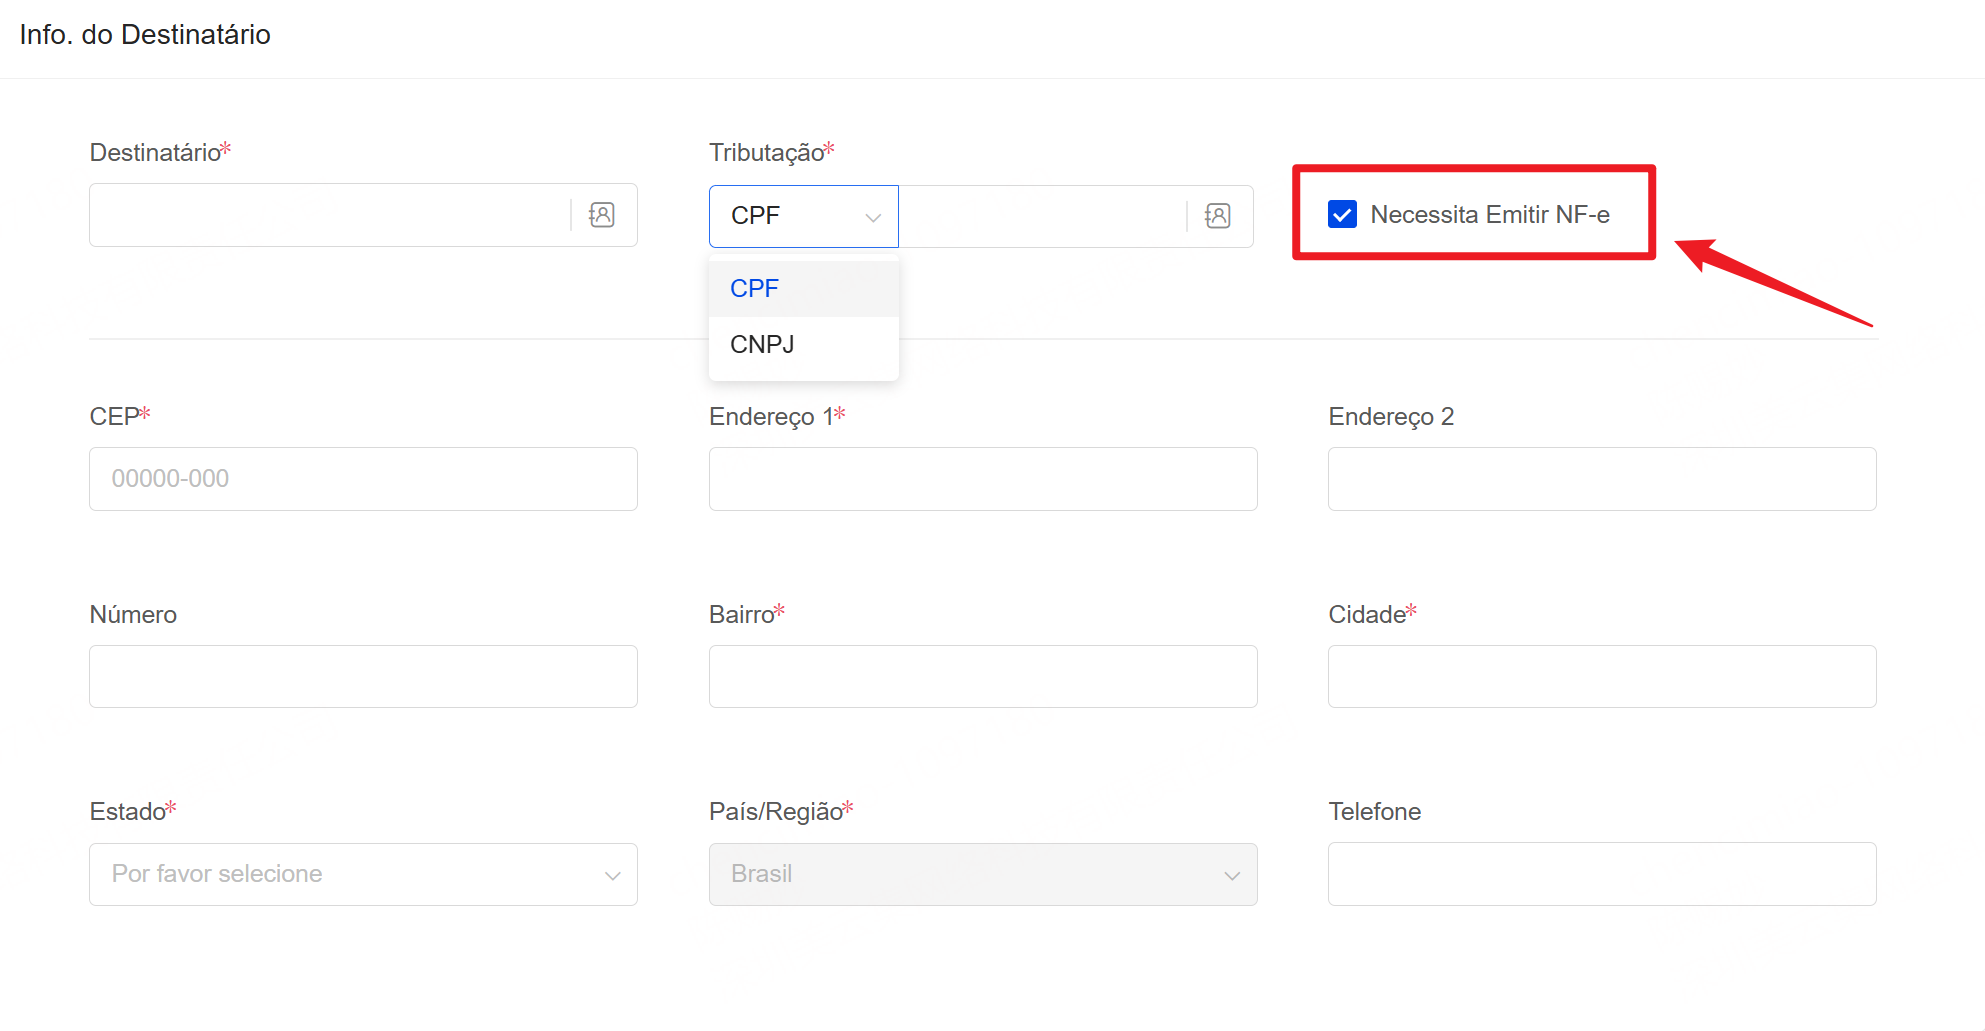Uncheck the Necessita Emitir NF-e checkbox

click(x=1342, y=214)
